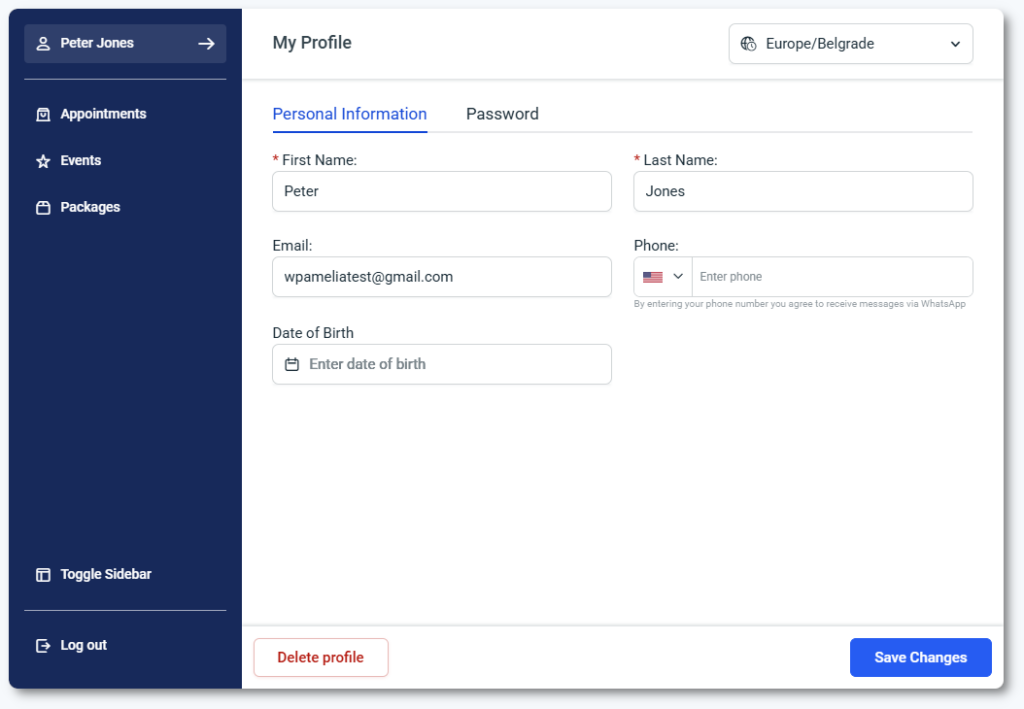Collapse the sidebar using Toggle Sidebar
The image size is (1024, 709).
point(105,575)
